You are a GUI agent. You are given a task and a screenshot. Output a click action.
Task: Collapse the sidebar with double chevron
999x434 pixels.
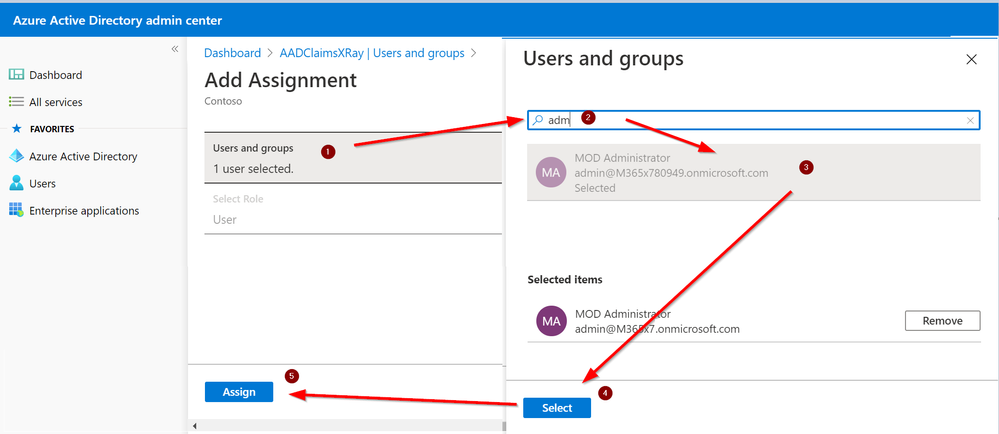click(175, 49)
